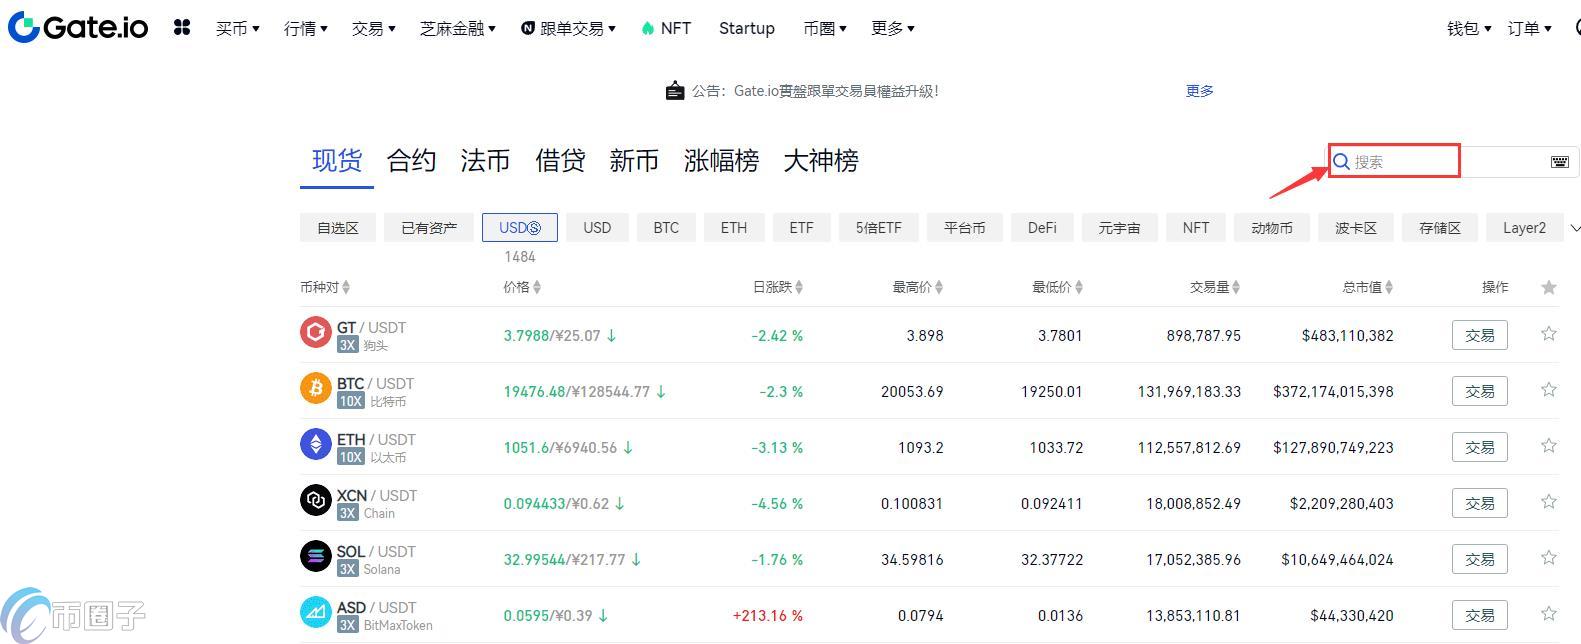
Task: Click 交易 button for ETH/USDT
Action: [x=1479, y=447]
